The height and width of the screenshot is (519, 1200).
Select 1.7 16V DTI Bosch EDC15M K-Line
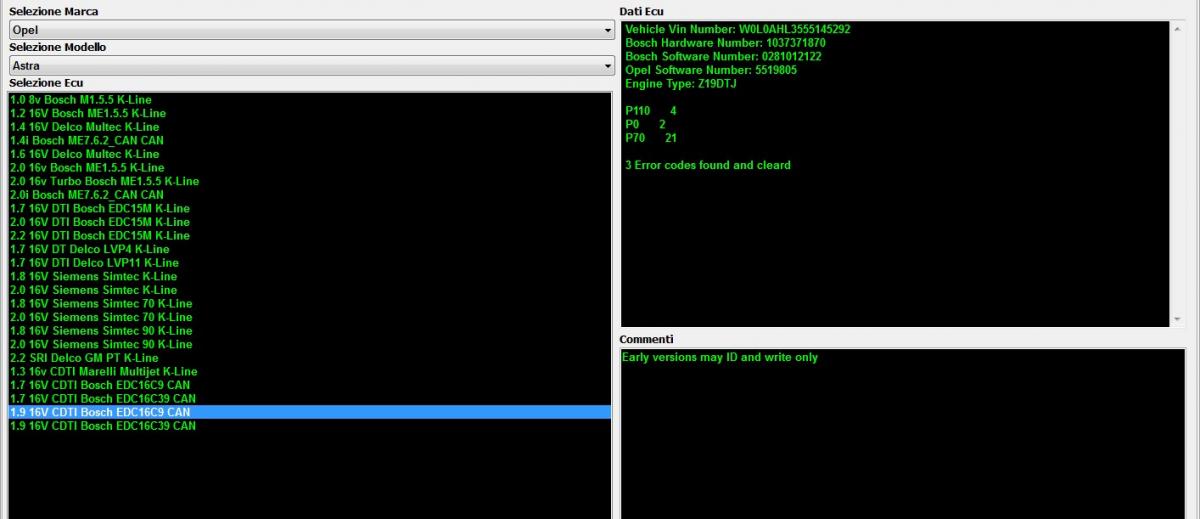coord(310,208)
